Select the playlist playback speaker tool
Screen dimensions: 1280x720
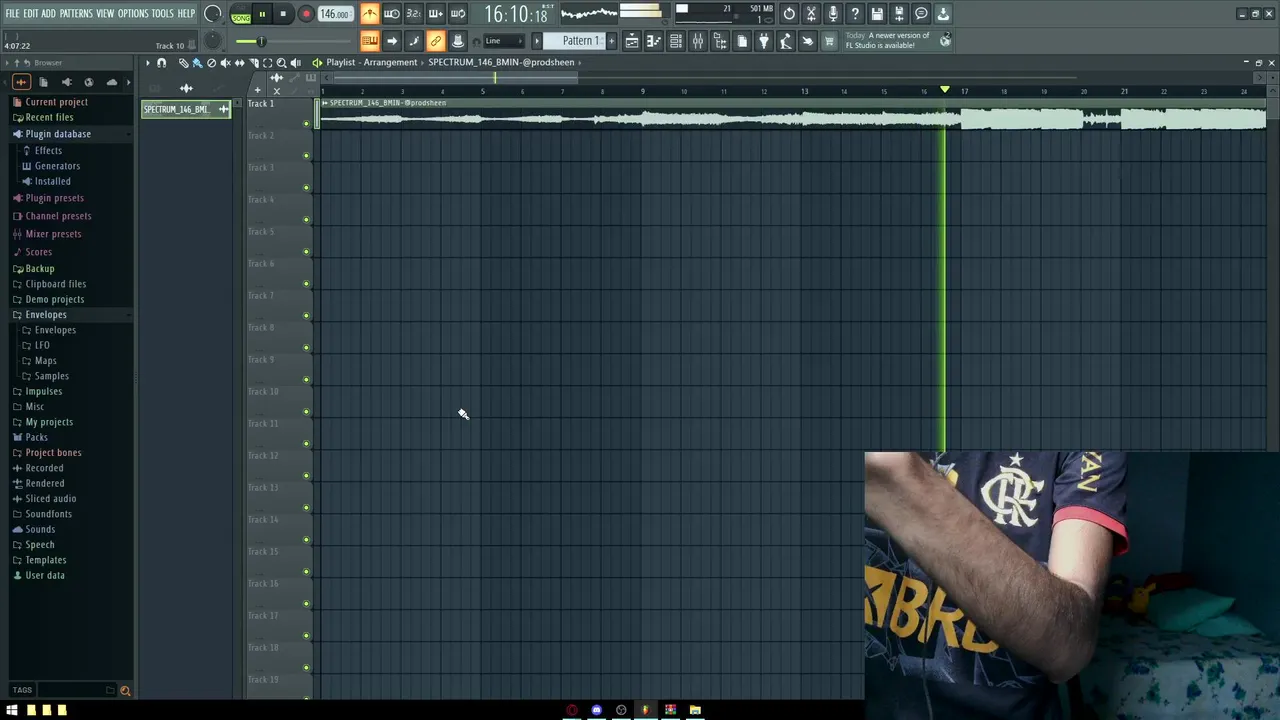pyautogui.click(x=295, y=63)
